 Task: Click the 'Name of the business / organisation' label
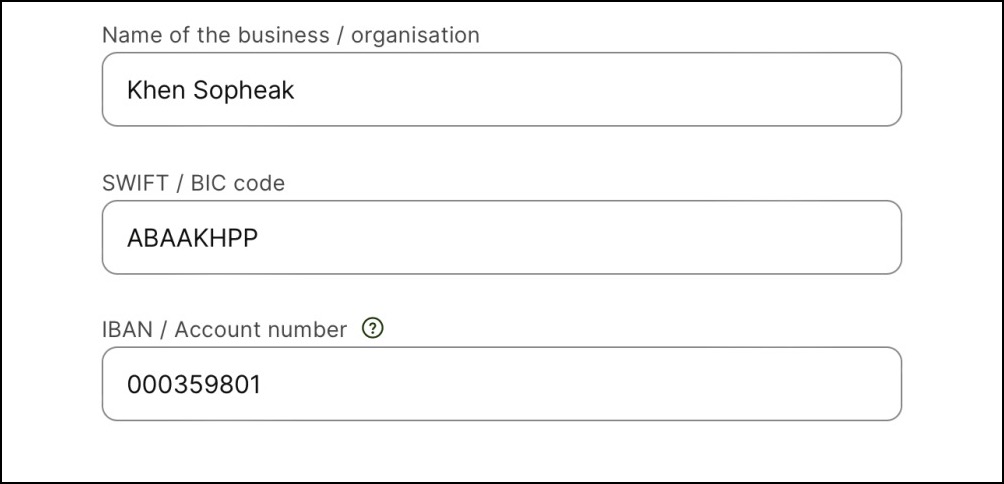291,36
